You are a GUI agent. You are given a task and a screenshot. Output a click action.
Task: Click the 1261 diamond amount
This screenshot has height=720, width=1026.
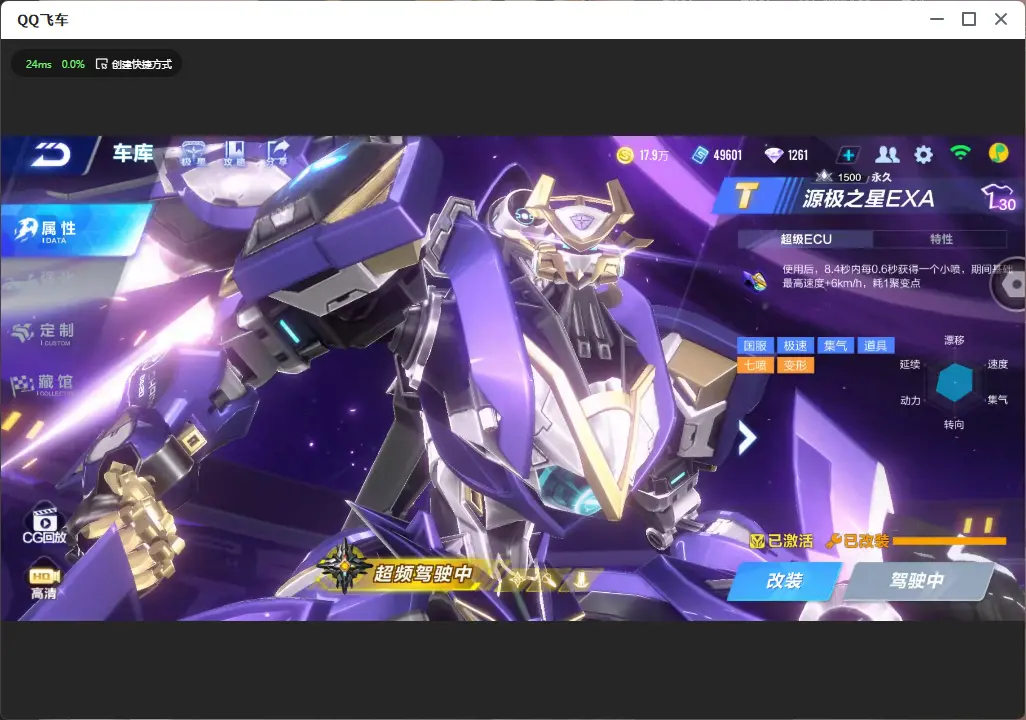tap(798, 156)
